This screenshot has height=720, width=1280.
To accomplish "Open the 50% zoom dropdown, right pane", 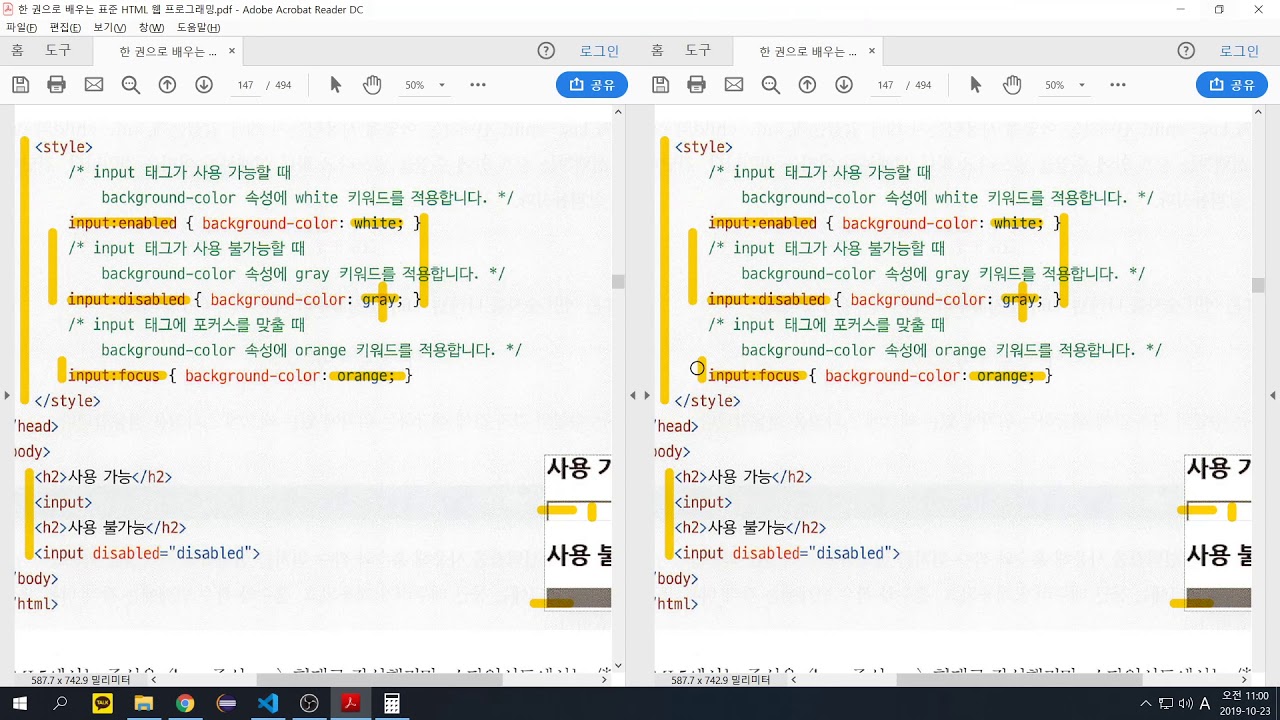I will (x=1066, y=85).
